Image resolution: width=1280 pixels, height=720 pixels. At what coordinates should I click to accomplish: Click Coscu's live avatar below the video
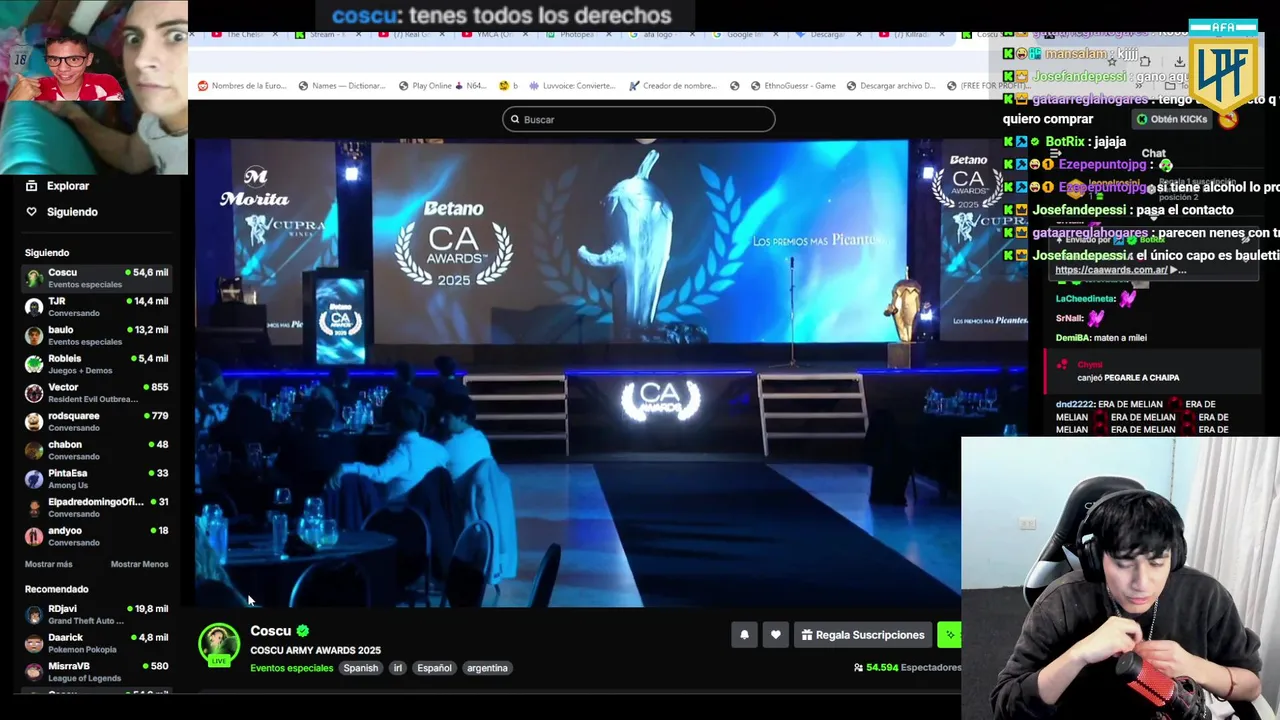(x=219, y=645)
